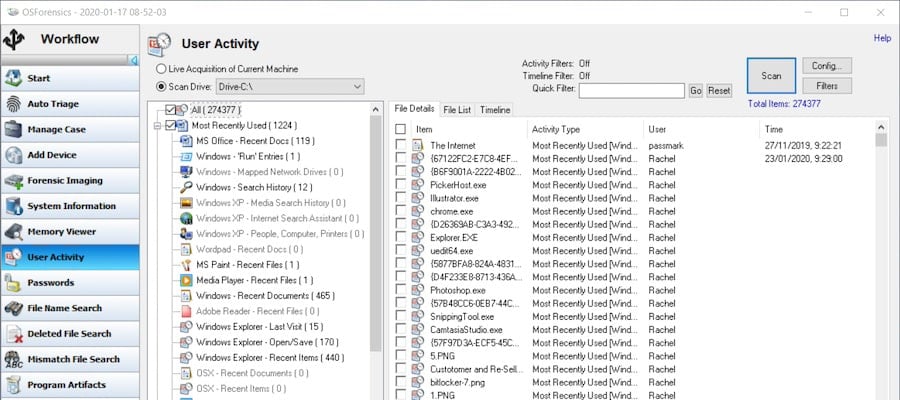Open the Manage Case briefcase icon
The height and width of the screenshot is (400, 900).
pos(13,129)
